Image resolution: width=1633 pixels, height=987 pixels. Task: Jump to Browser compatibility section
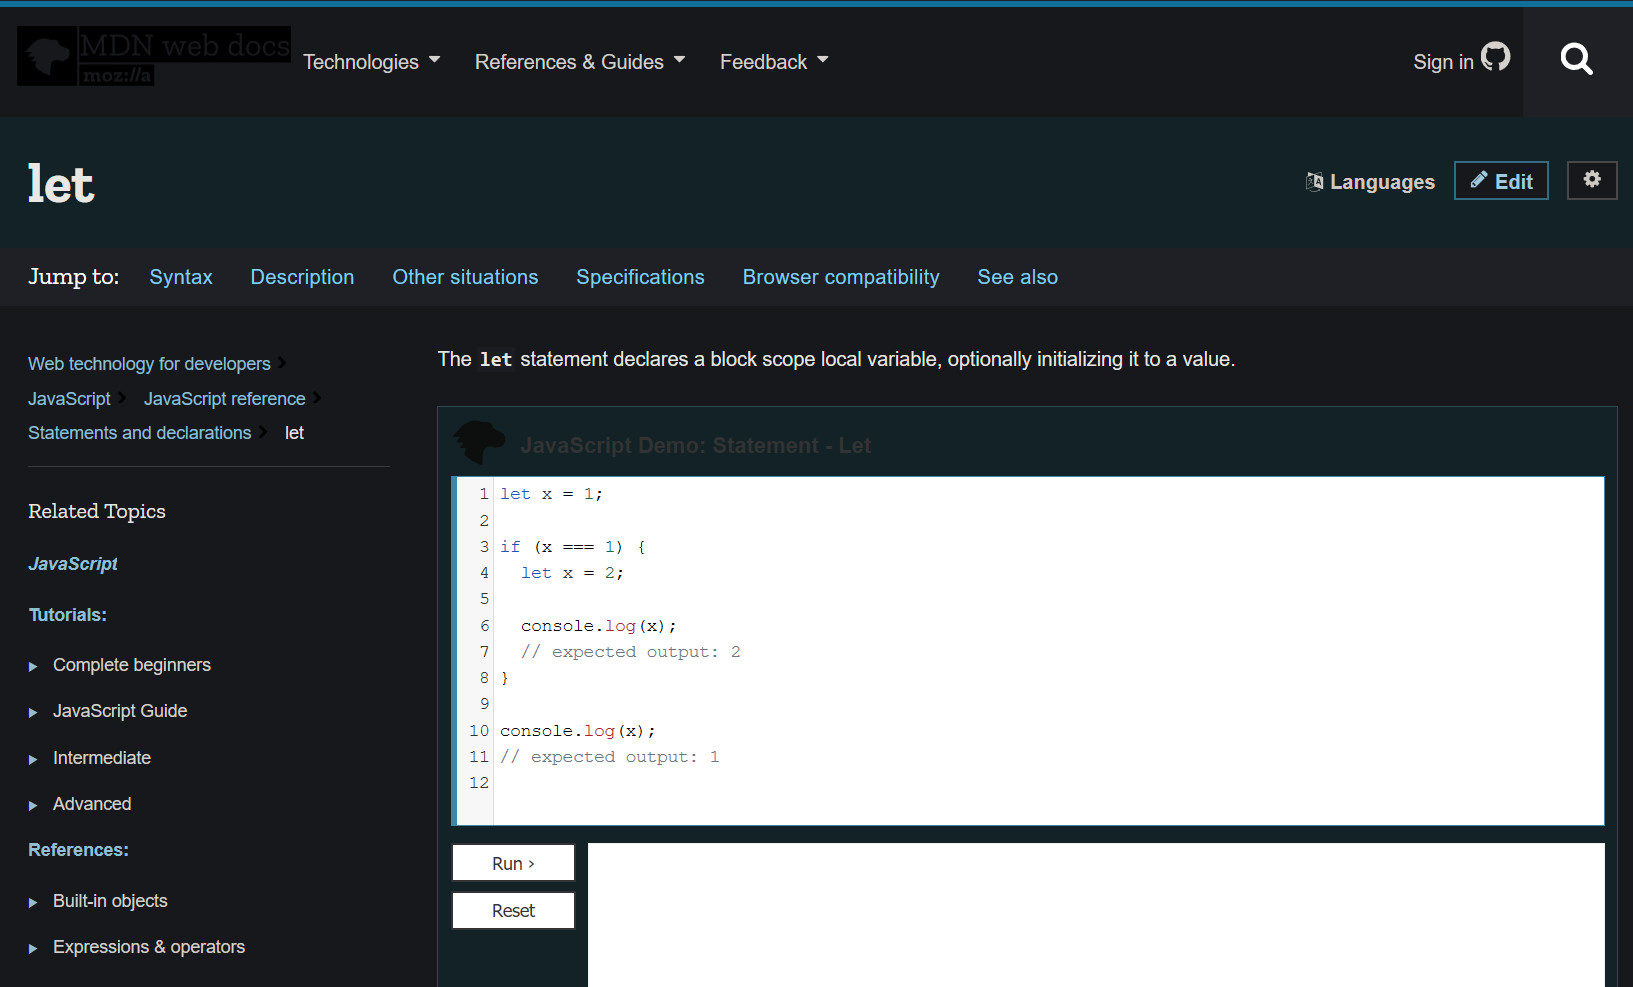coord(841,277)
